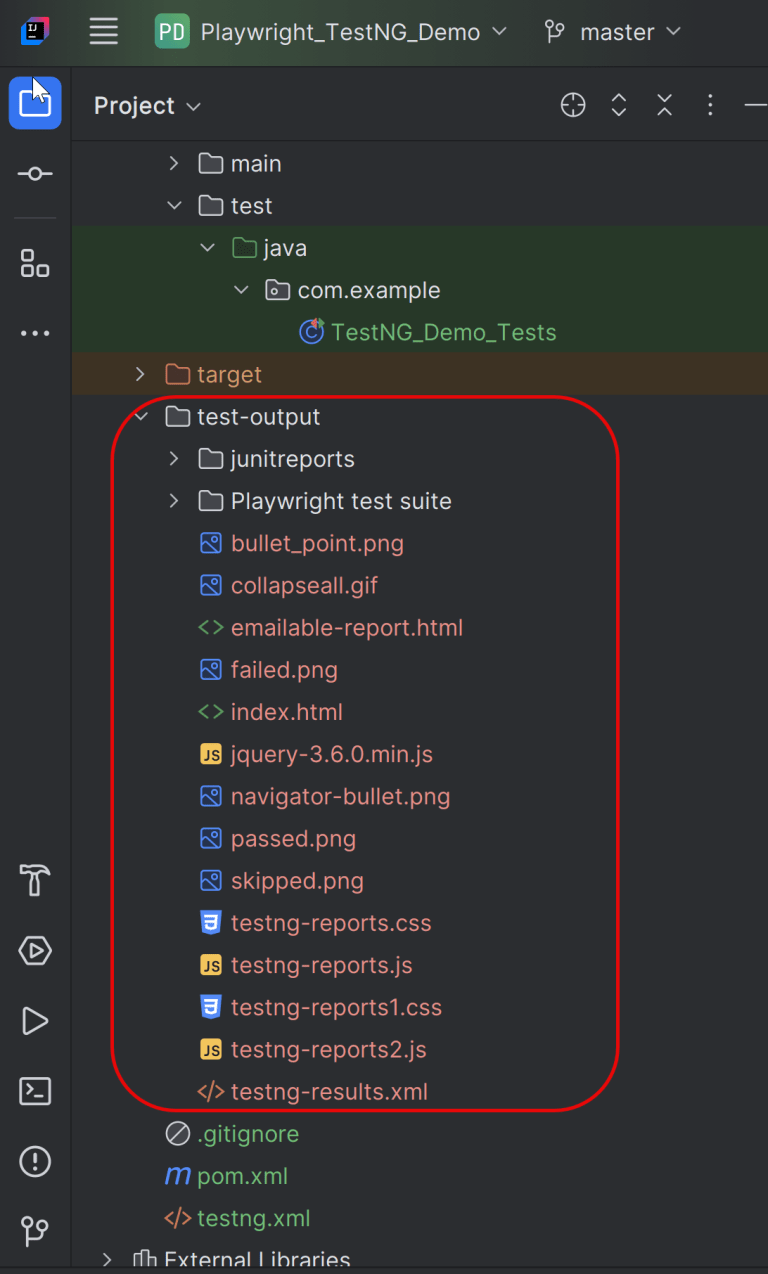
Task: Open the Project panel options menu
Action: (x=710, y=105)
